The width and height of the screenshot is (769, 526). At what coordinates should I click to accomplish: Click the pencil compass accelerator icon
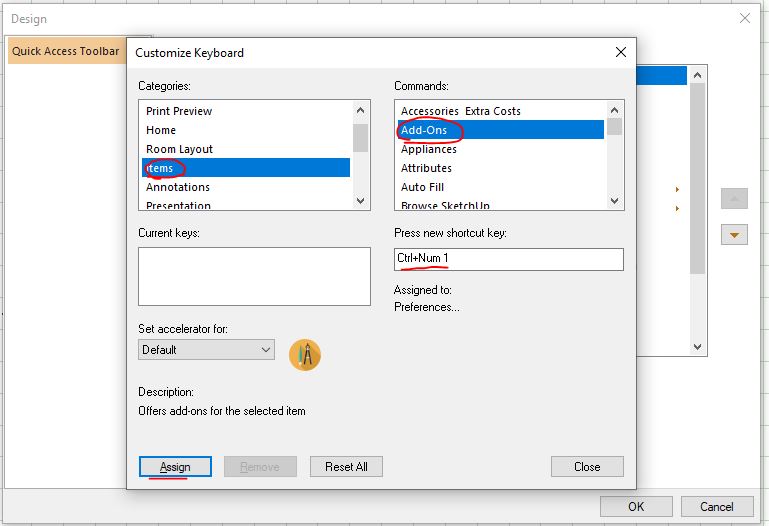coord(305,354)
